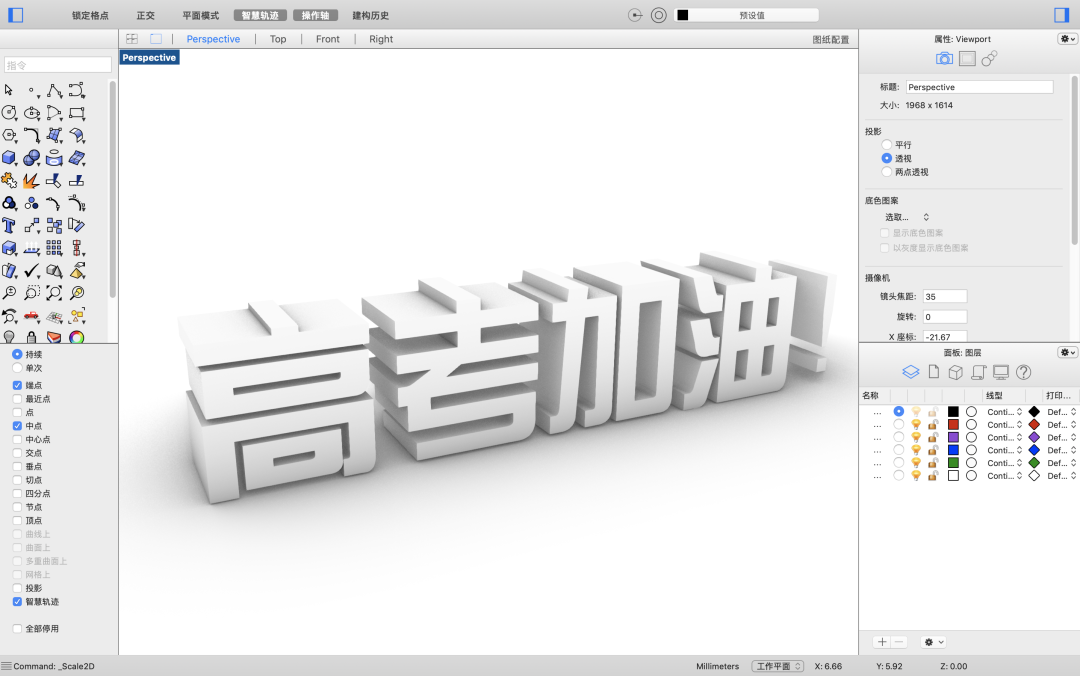This screenshot has width=1080, height=676.
Task: Switch to the Front viewport tab
Action: tap(327, 39)
